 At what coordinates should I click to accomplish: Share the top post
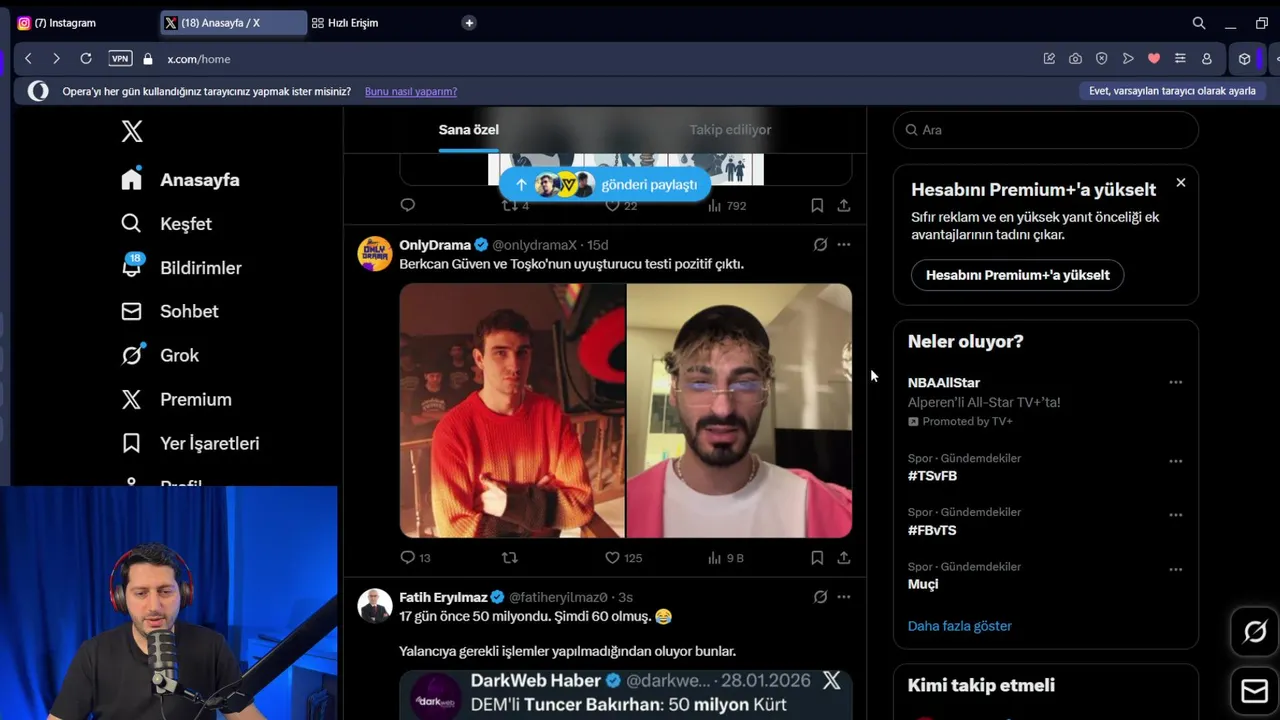pyautogui.click(x=844, y=205)
